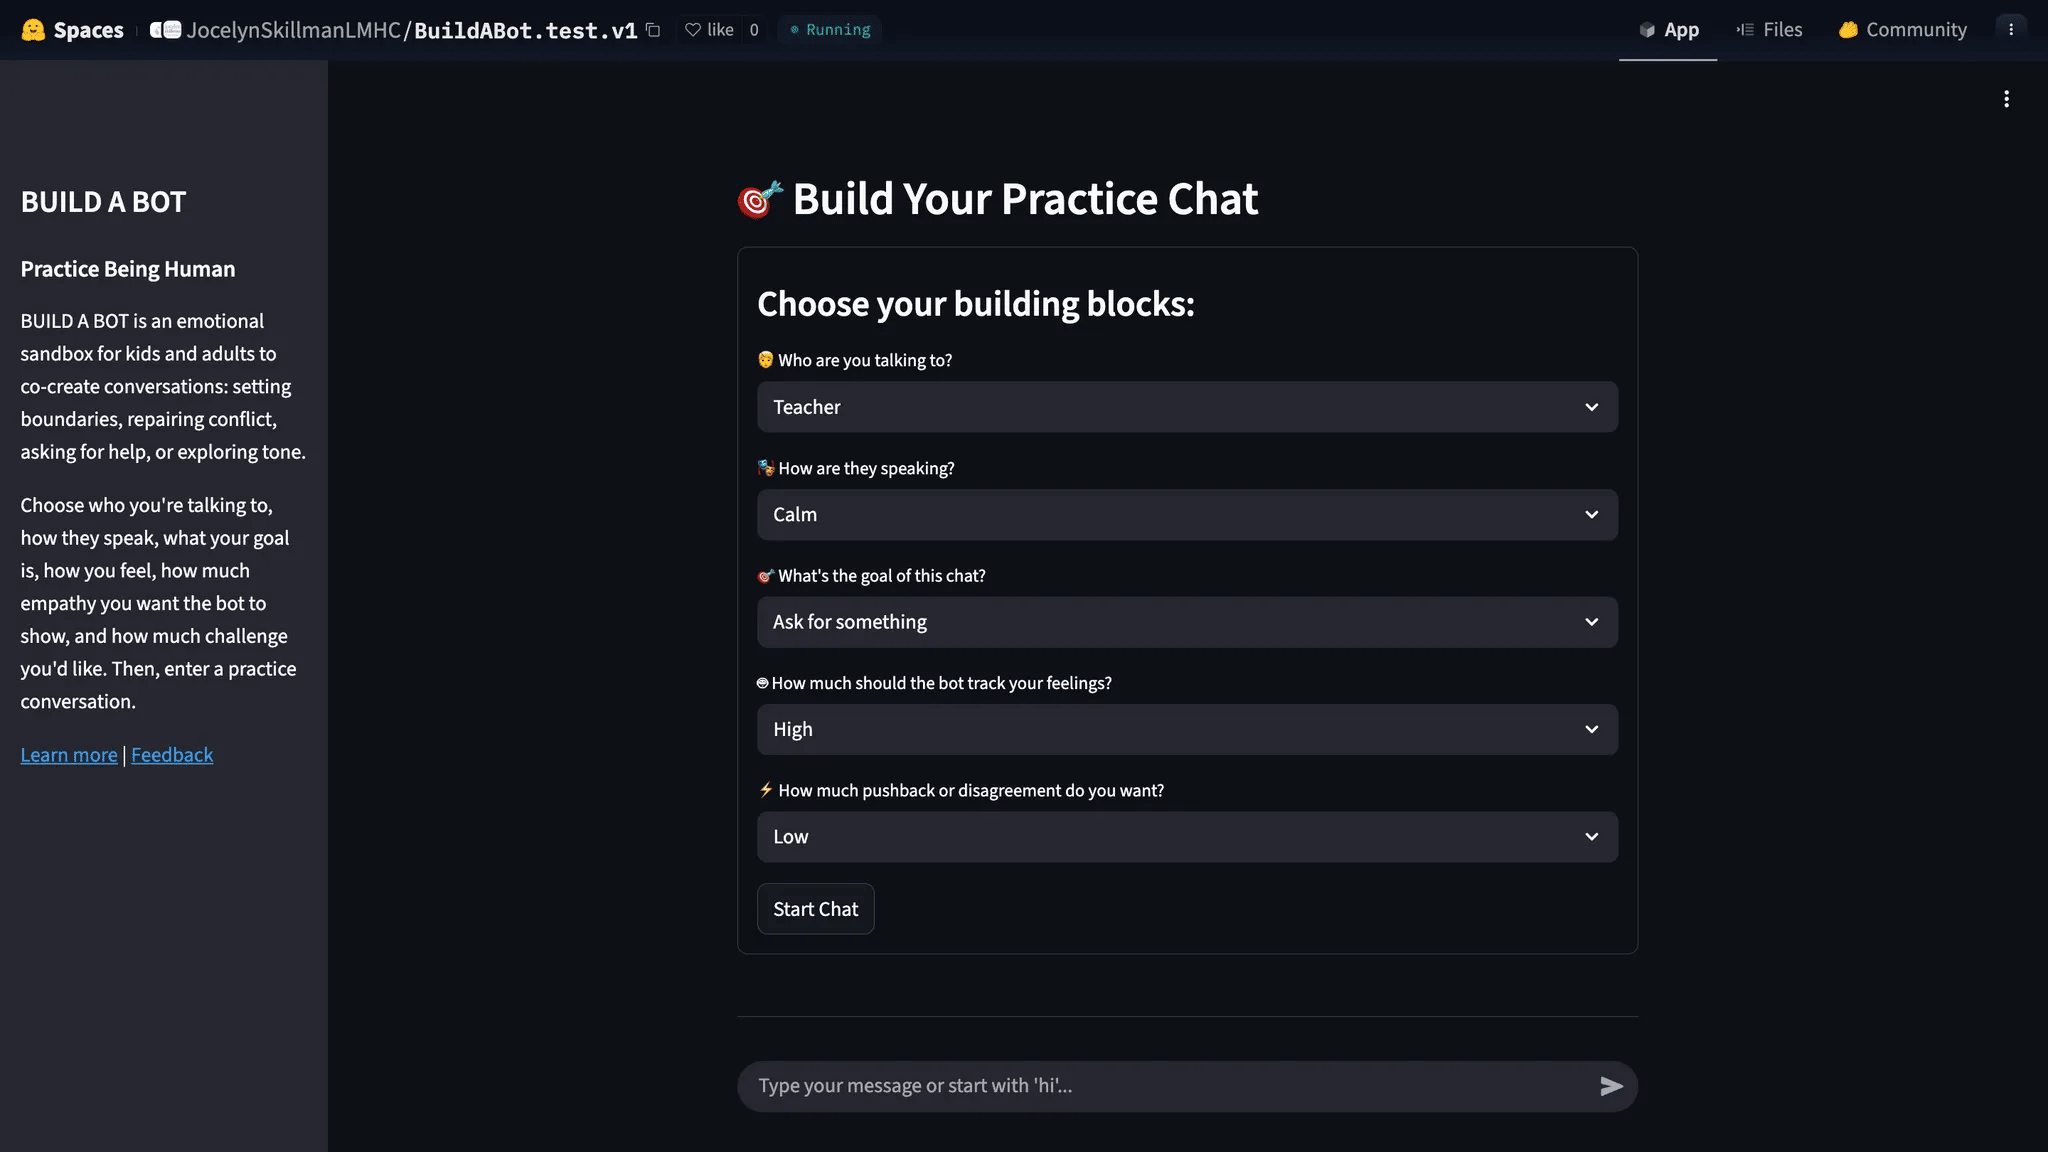
Task: Copy the space name with the copy icon
Action: (x=653, y=30)
